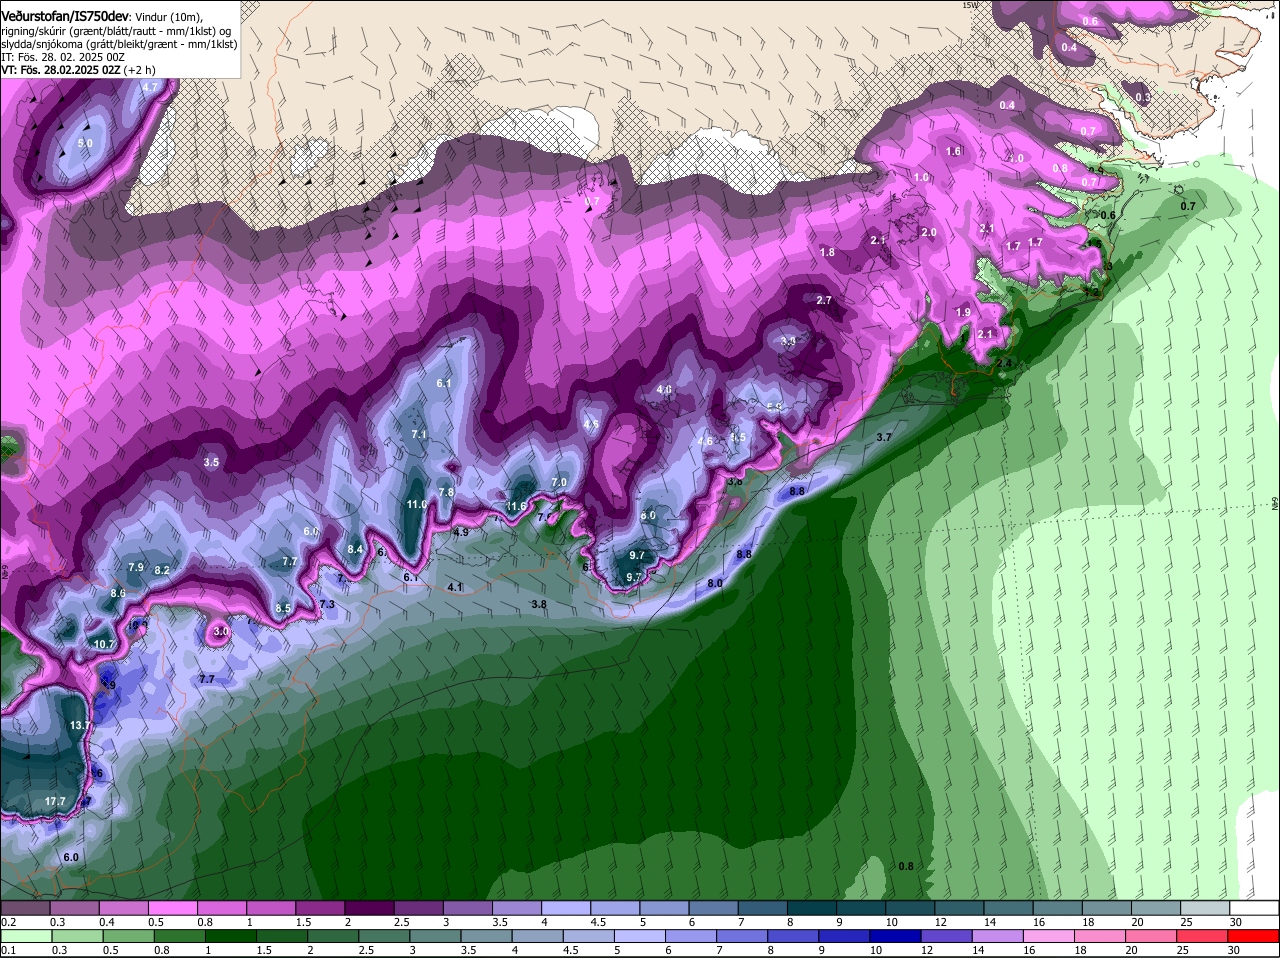Image resolution: width=1280 pixels, height=958 pixels.
Task: Click the precipitation value 17.7
Action: (x=55, y=802)
